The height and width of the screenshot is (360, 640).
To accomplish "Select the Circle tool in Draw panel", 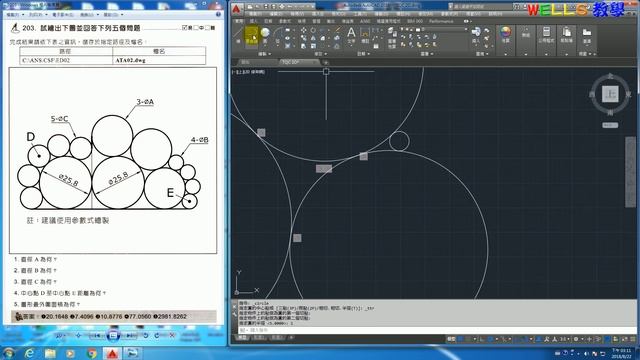I will [x=265, y=35].
